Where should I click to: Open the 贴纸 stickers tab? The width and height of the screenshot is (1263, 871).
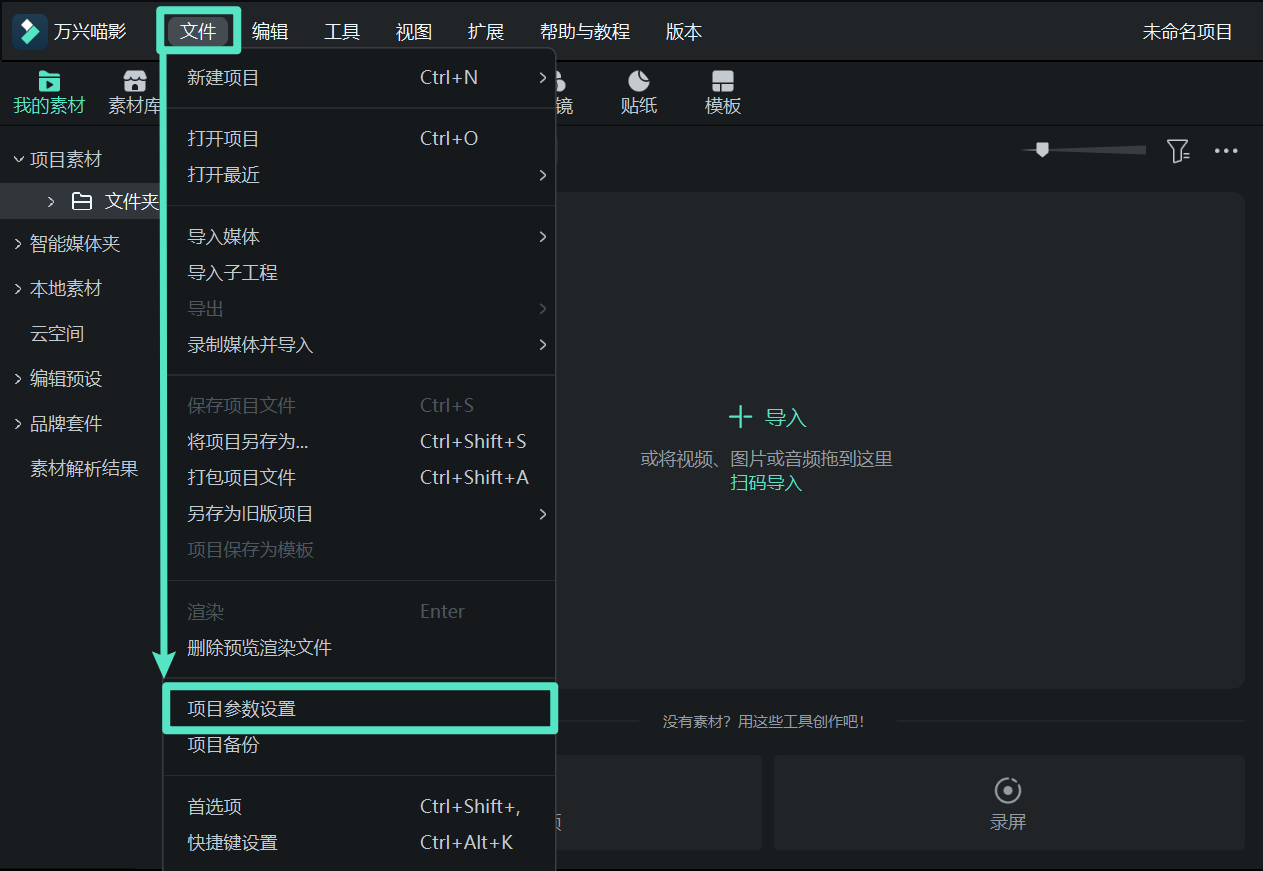(x=639, y=93)
